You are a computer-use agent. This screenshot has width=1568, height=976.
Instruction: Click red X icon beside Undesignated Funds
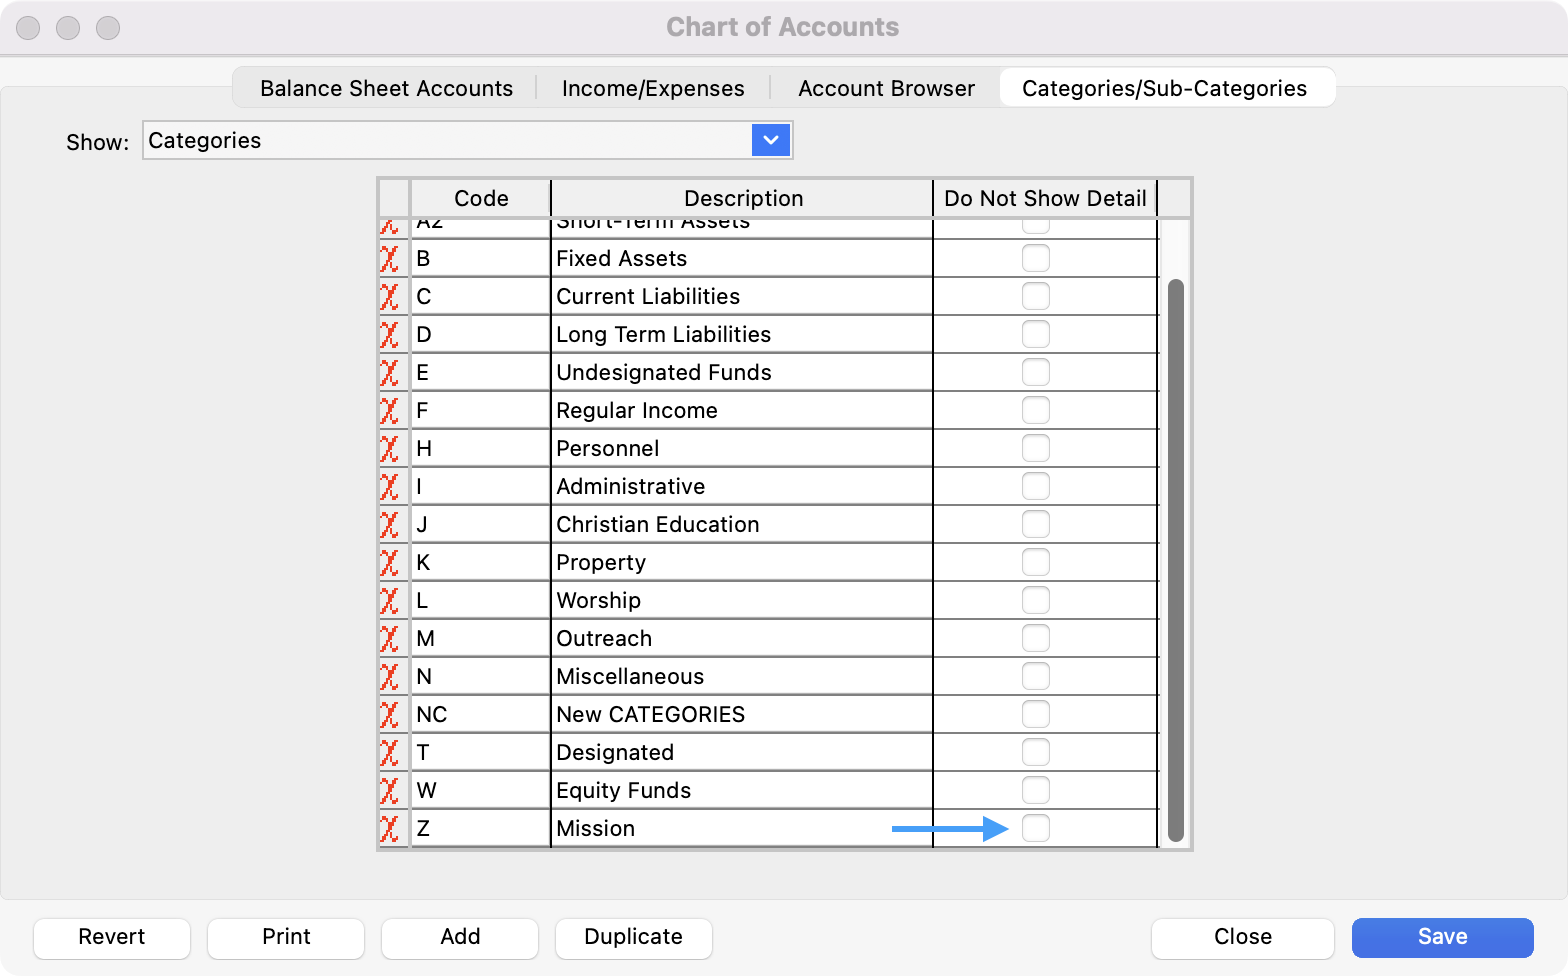coord(390,373)
